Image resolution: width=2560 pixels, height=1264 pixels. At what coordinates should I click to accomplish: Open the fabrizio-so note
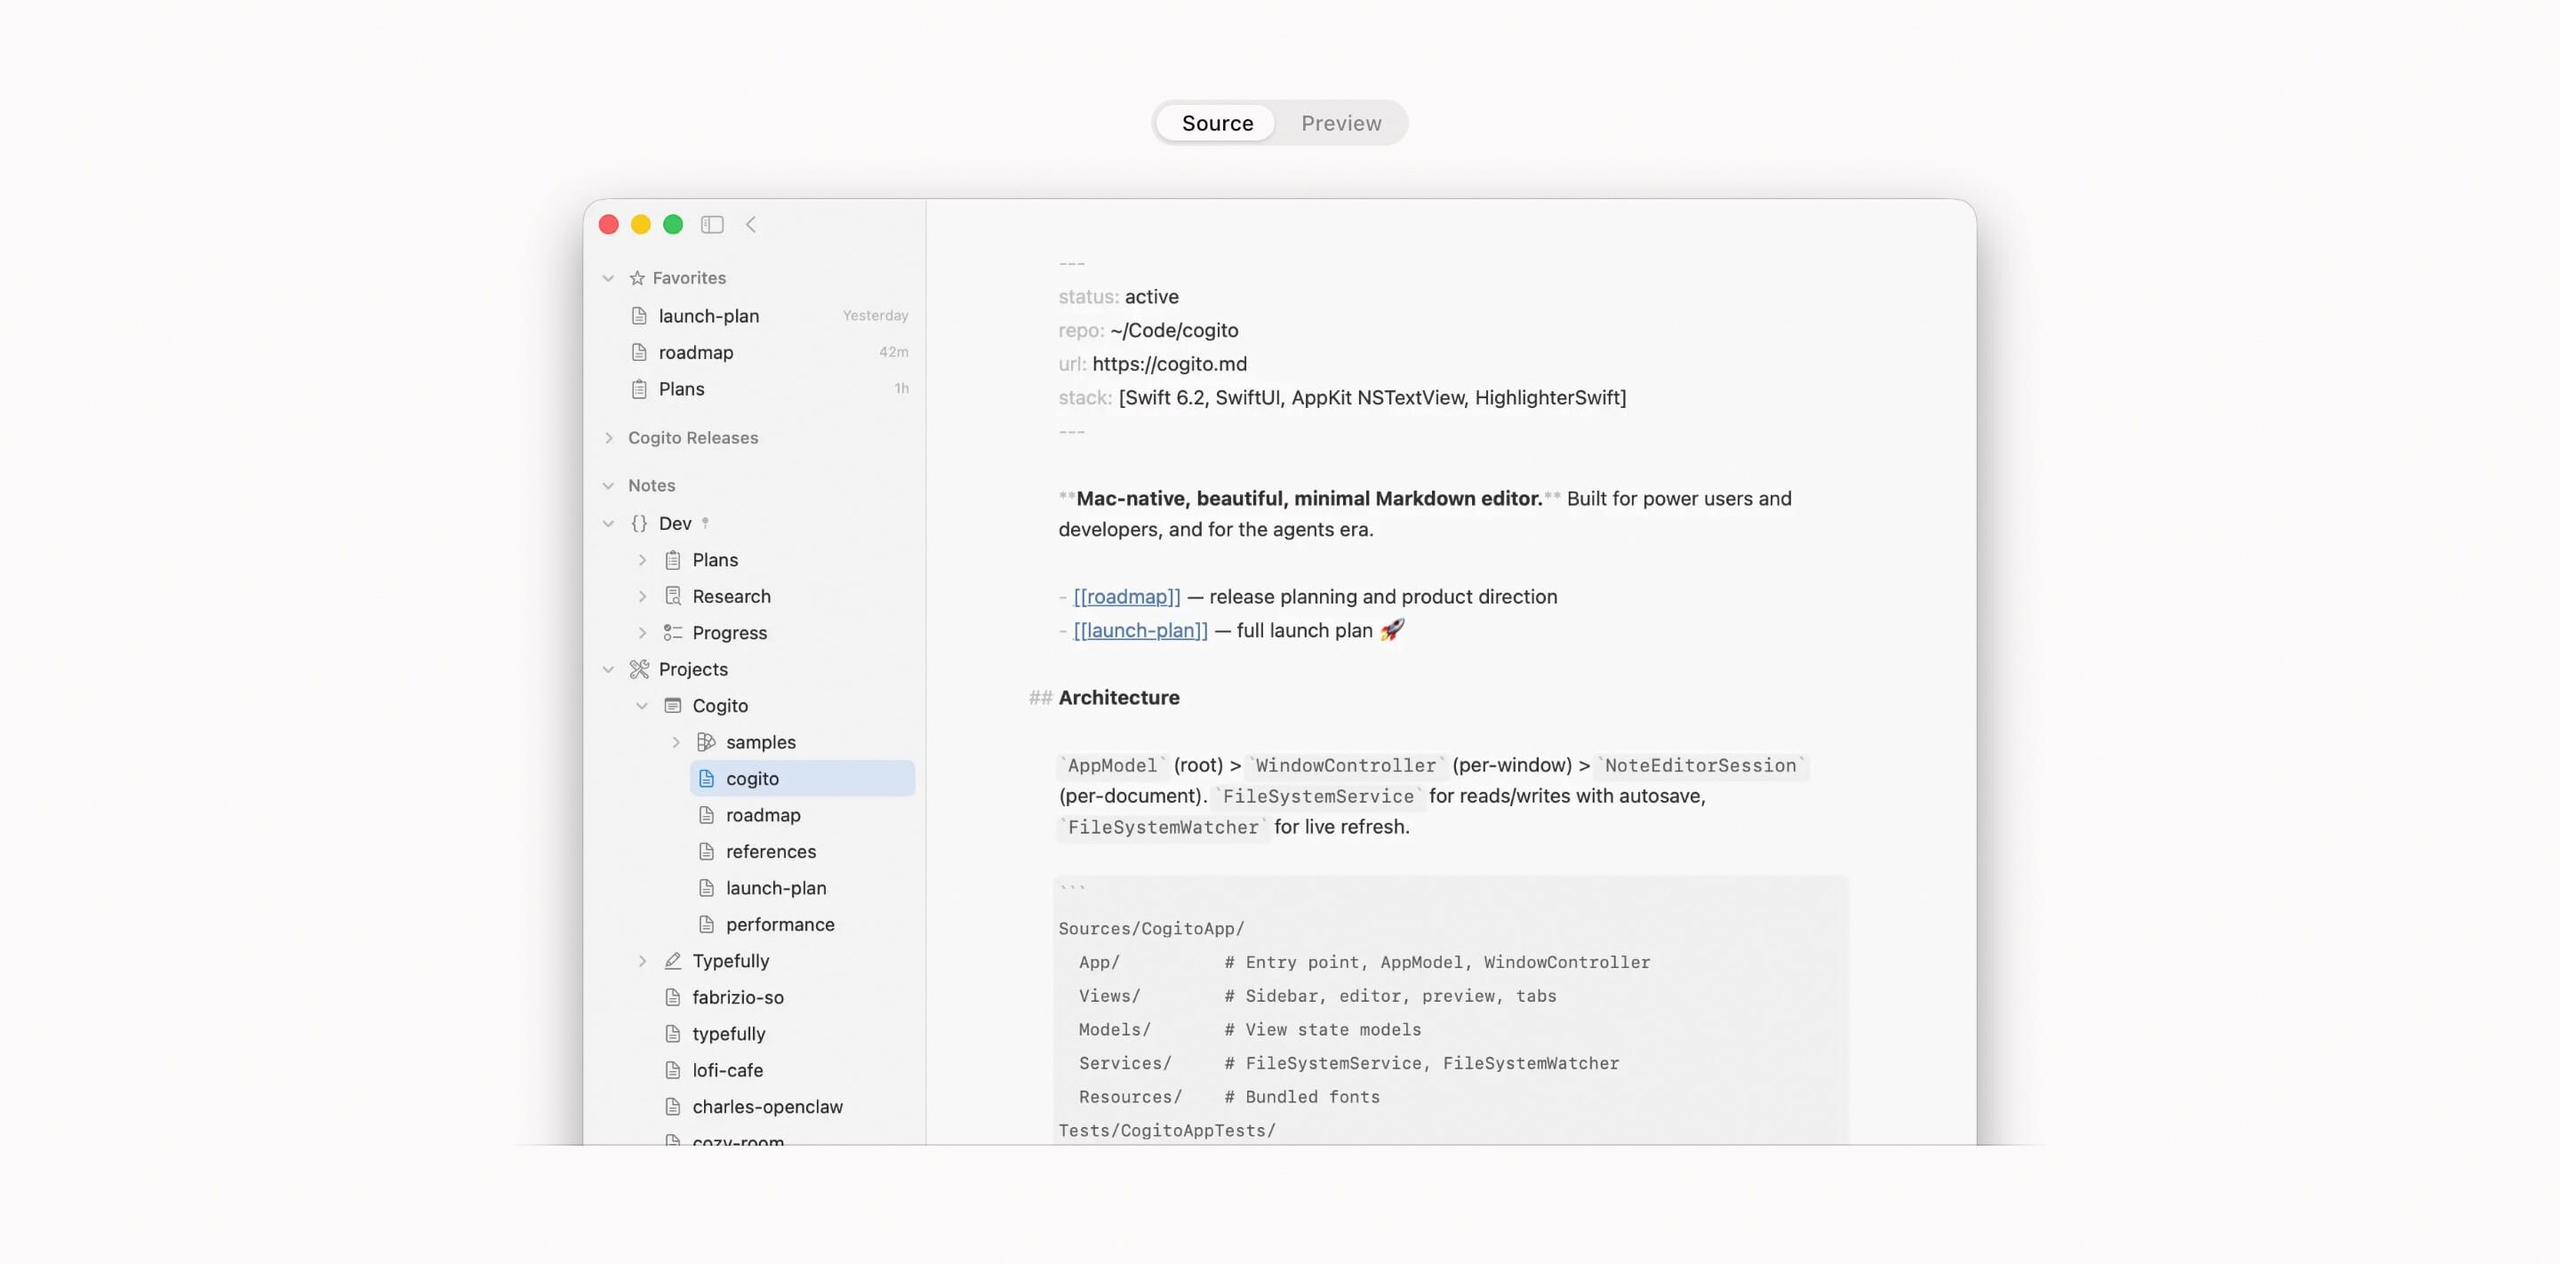click(785, 998)
